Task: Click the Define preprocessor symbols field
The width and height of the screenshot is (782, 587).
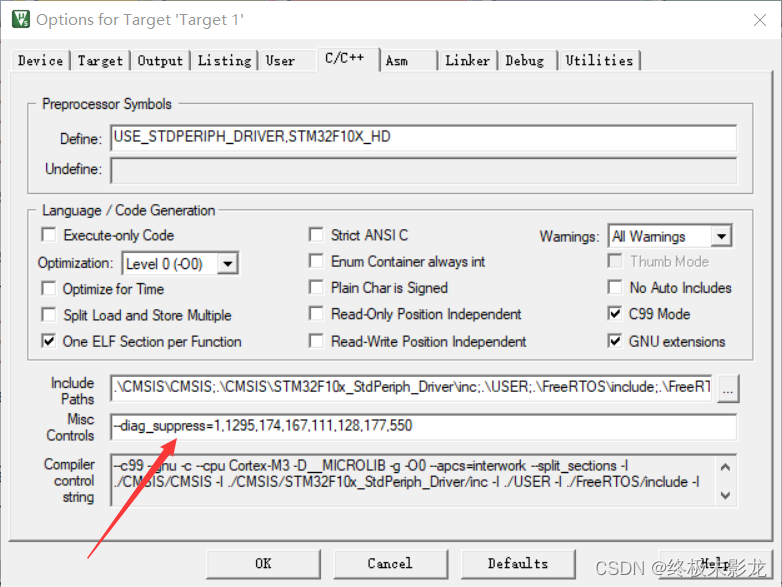Action: (423, 138)
